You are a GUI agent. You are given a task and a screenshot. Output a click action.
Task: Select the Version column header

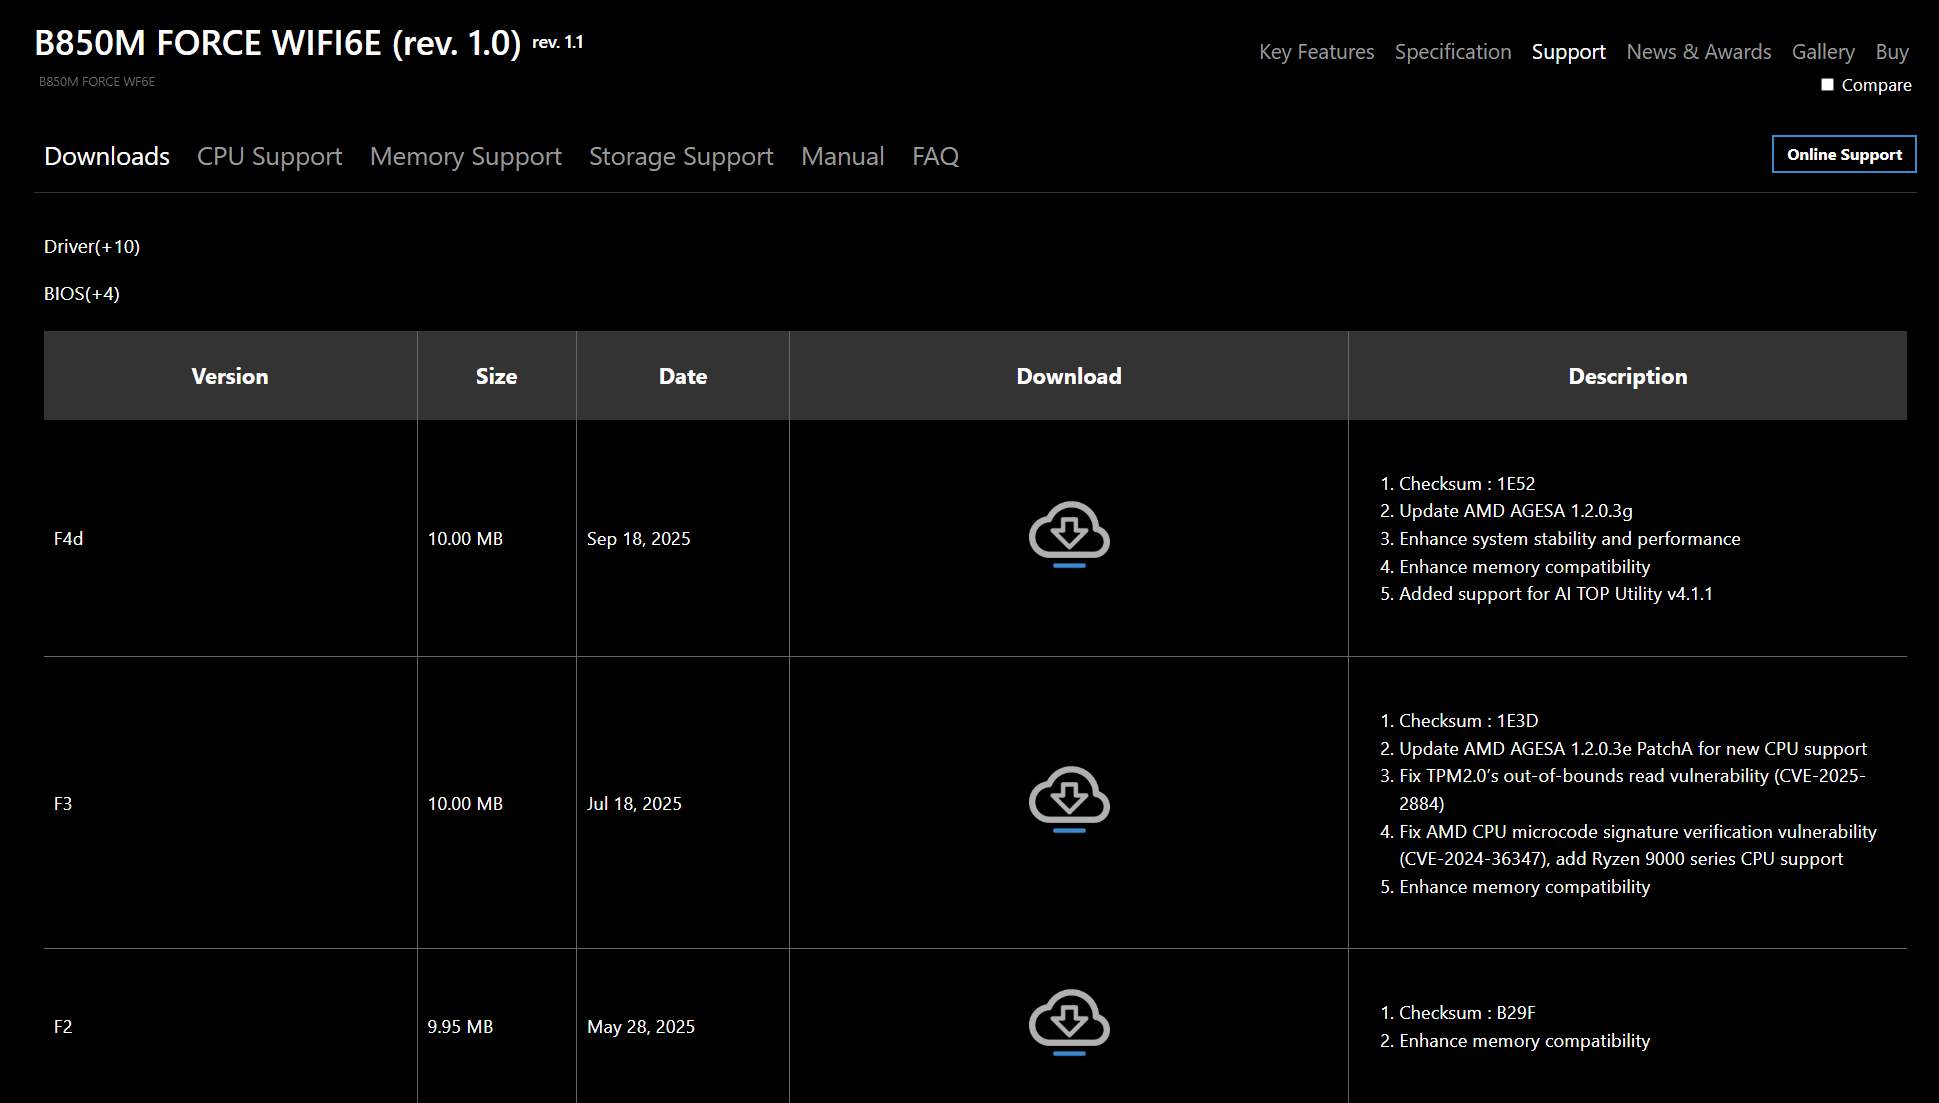pyautogui.click(x=230, y=376)
